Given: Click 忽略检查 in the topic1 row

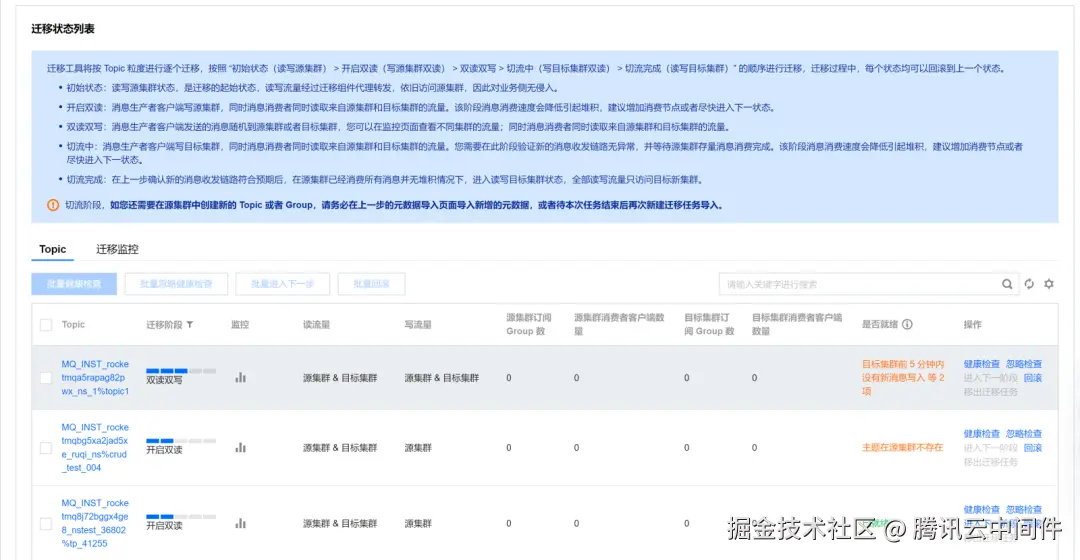Looking at the screenshot, I should pyautogui.click(x=1024, y=364).
